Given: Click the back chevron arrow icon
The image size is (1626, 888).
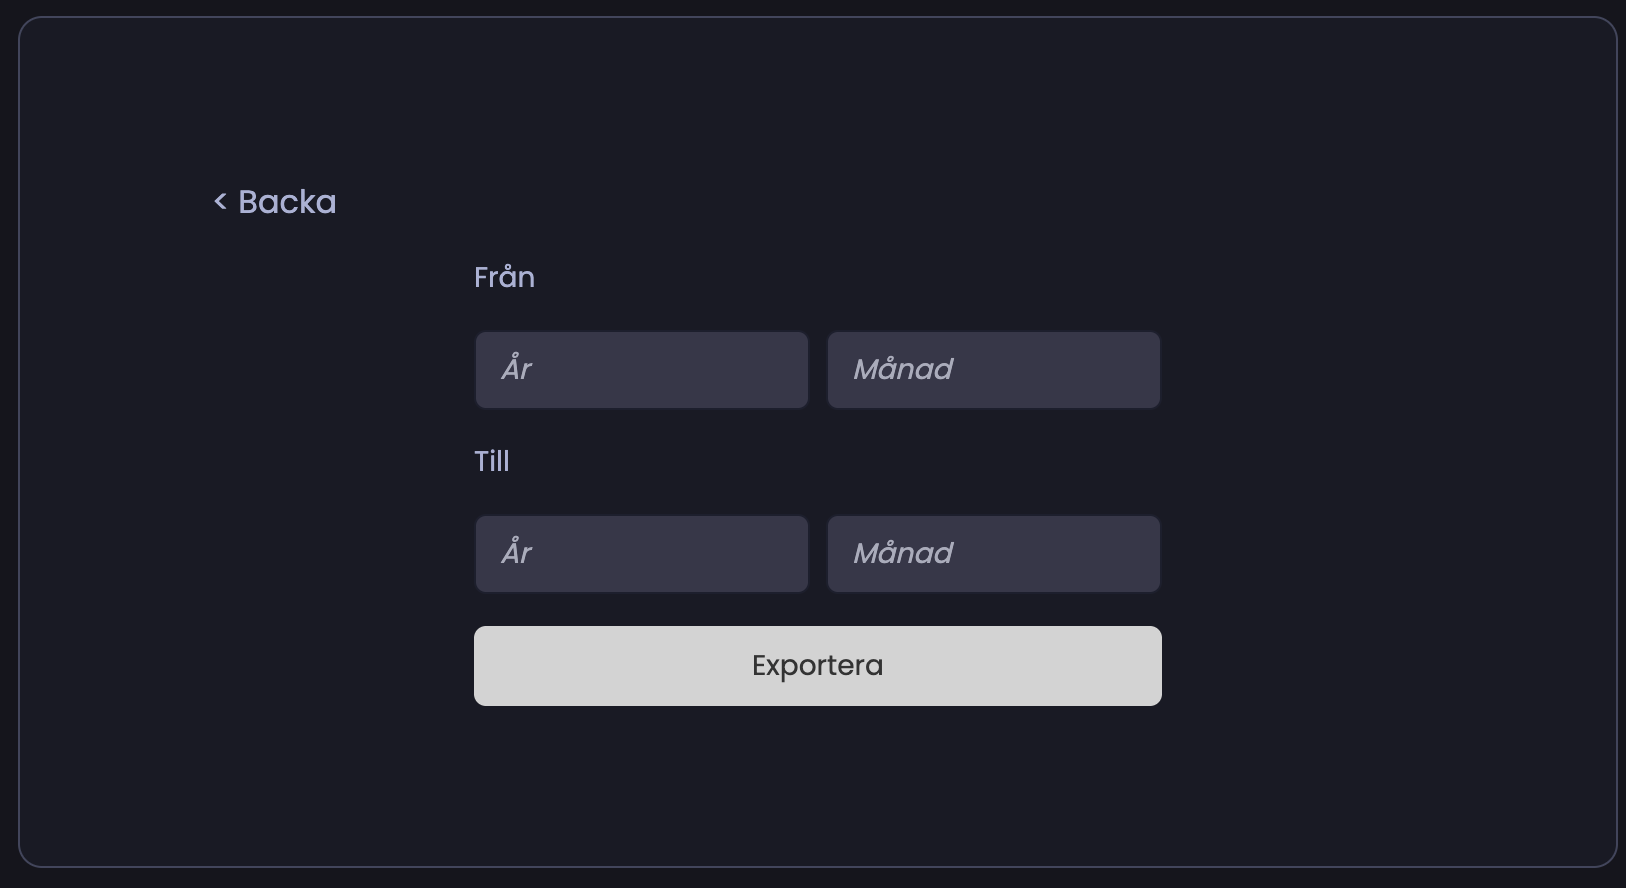Looking at the screenshot, I should click(x=220, y=202).
